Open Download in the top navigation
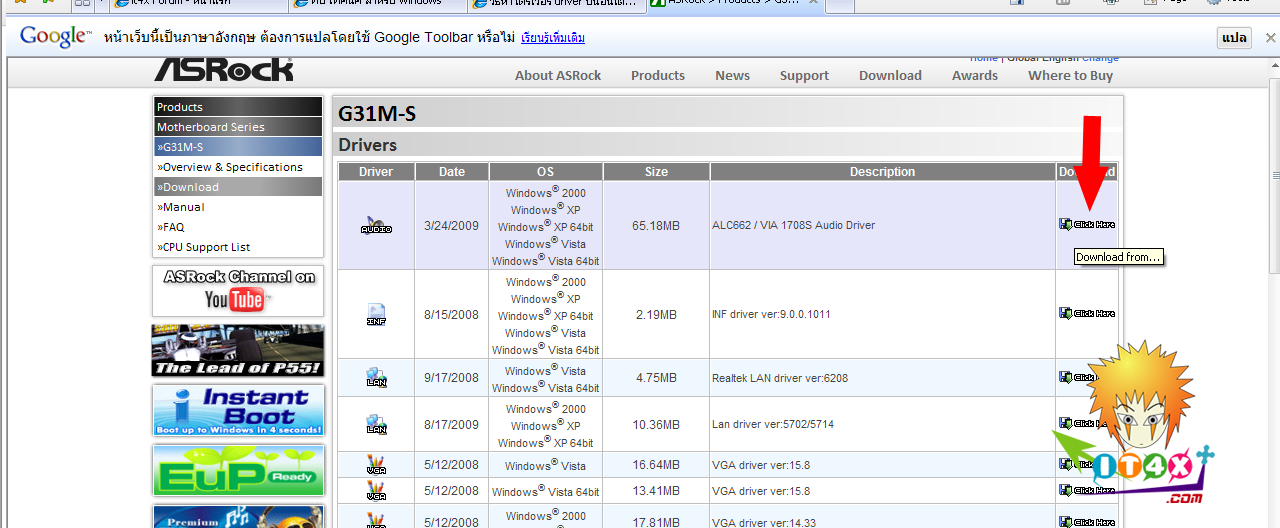 point(890,76)
